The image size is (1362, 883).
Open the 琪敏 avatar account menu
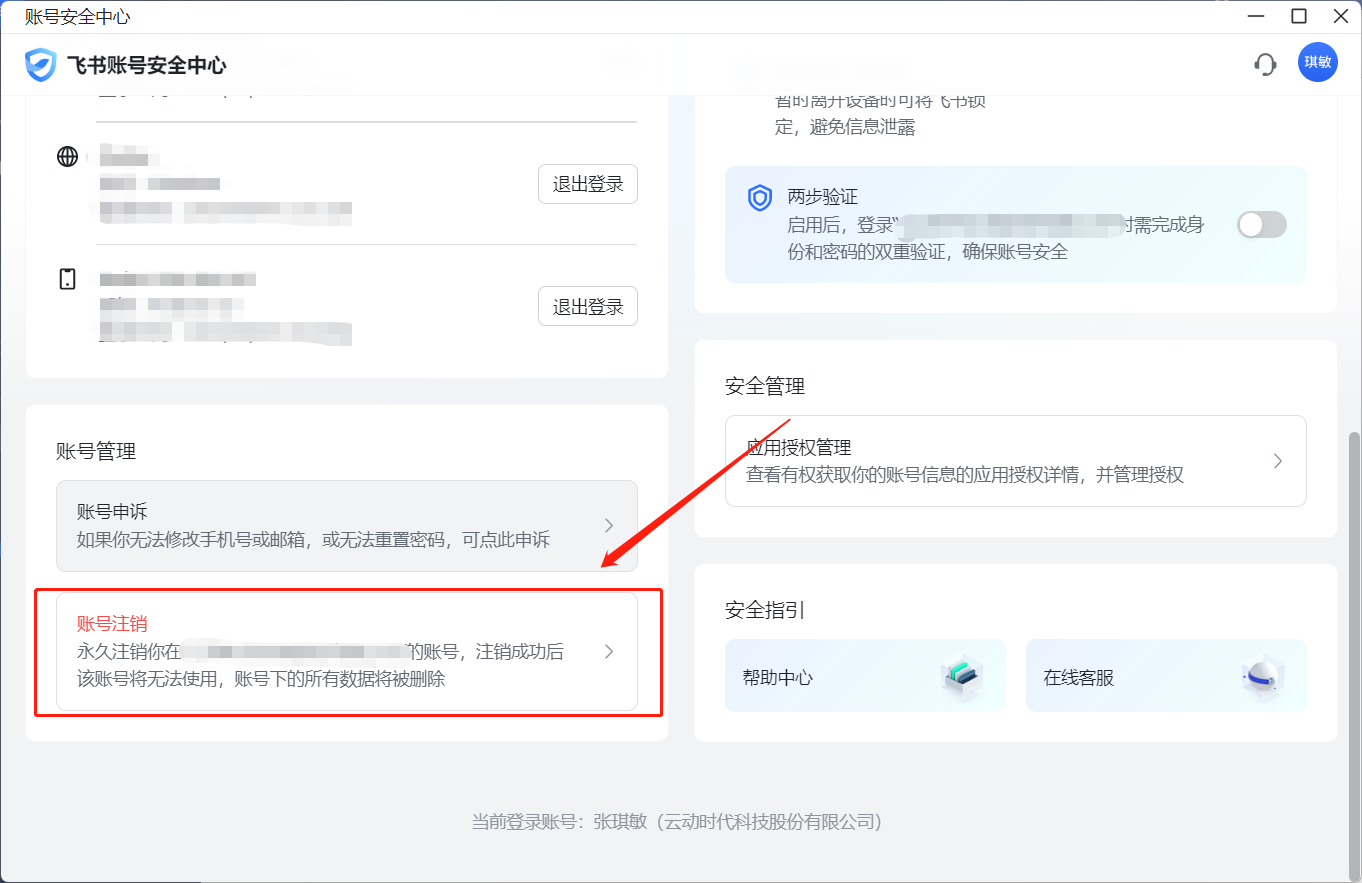tap(1317, 62)
